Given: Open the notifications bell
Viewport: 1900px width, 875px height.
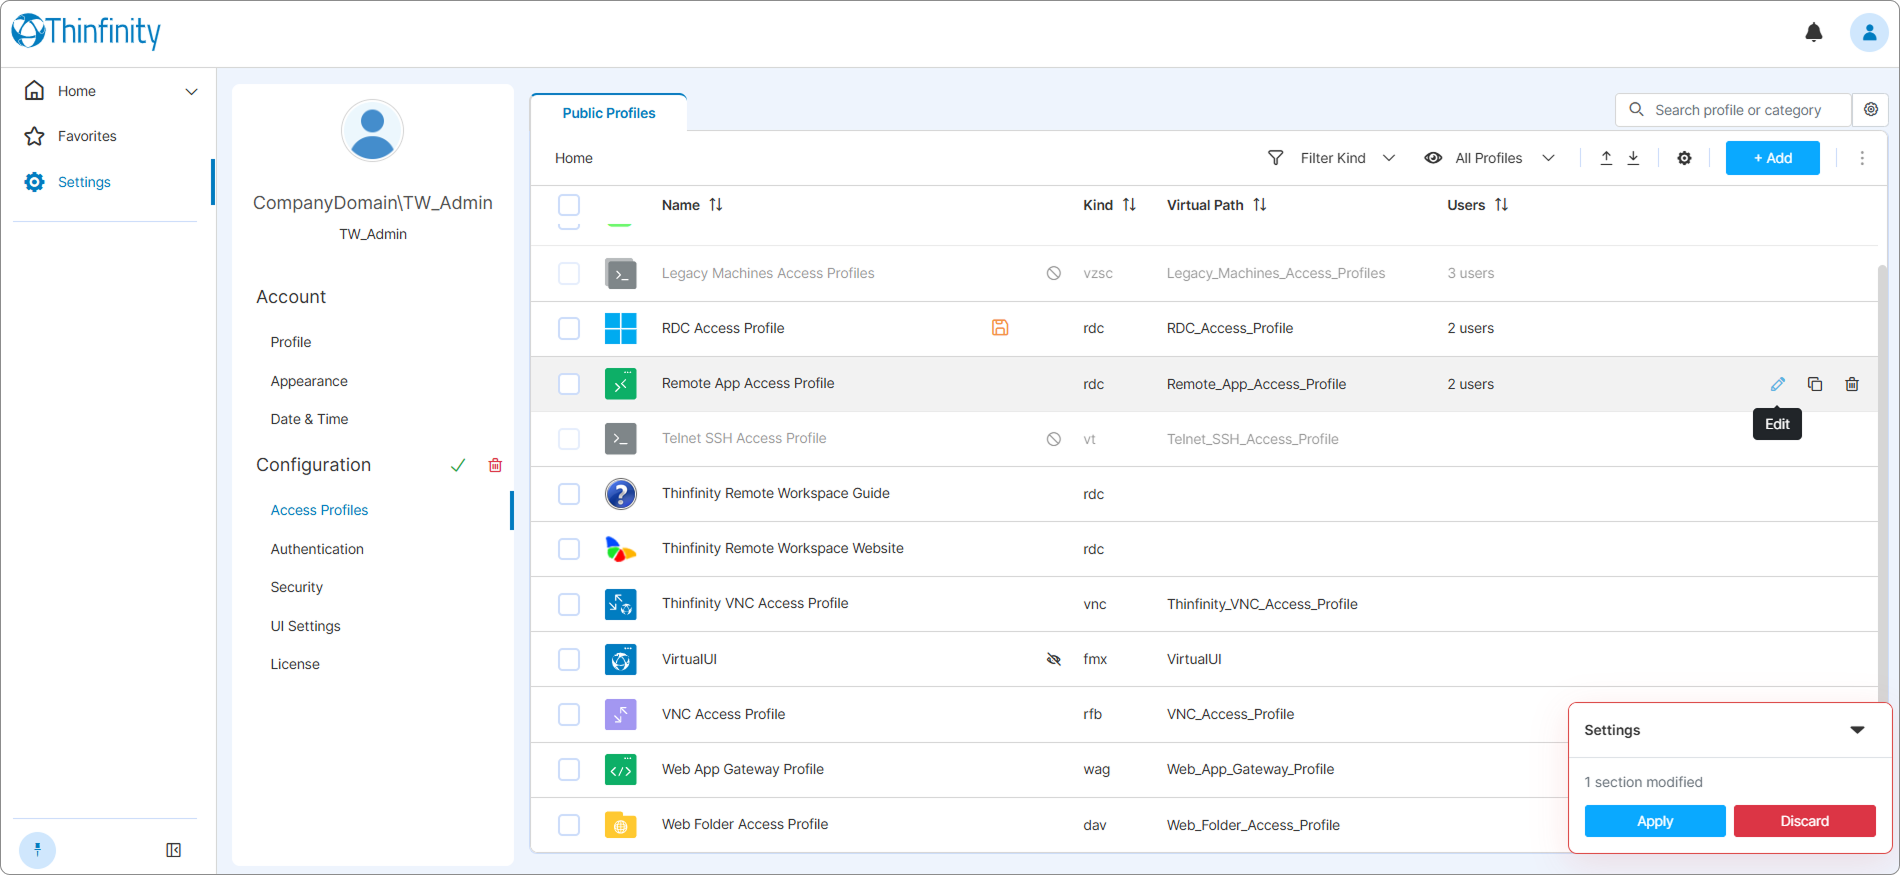Looking at the screenshot, I should 1813,33.
